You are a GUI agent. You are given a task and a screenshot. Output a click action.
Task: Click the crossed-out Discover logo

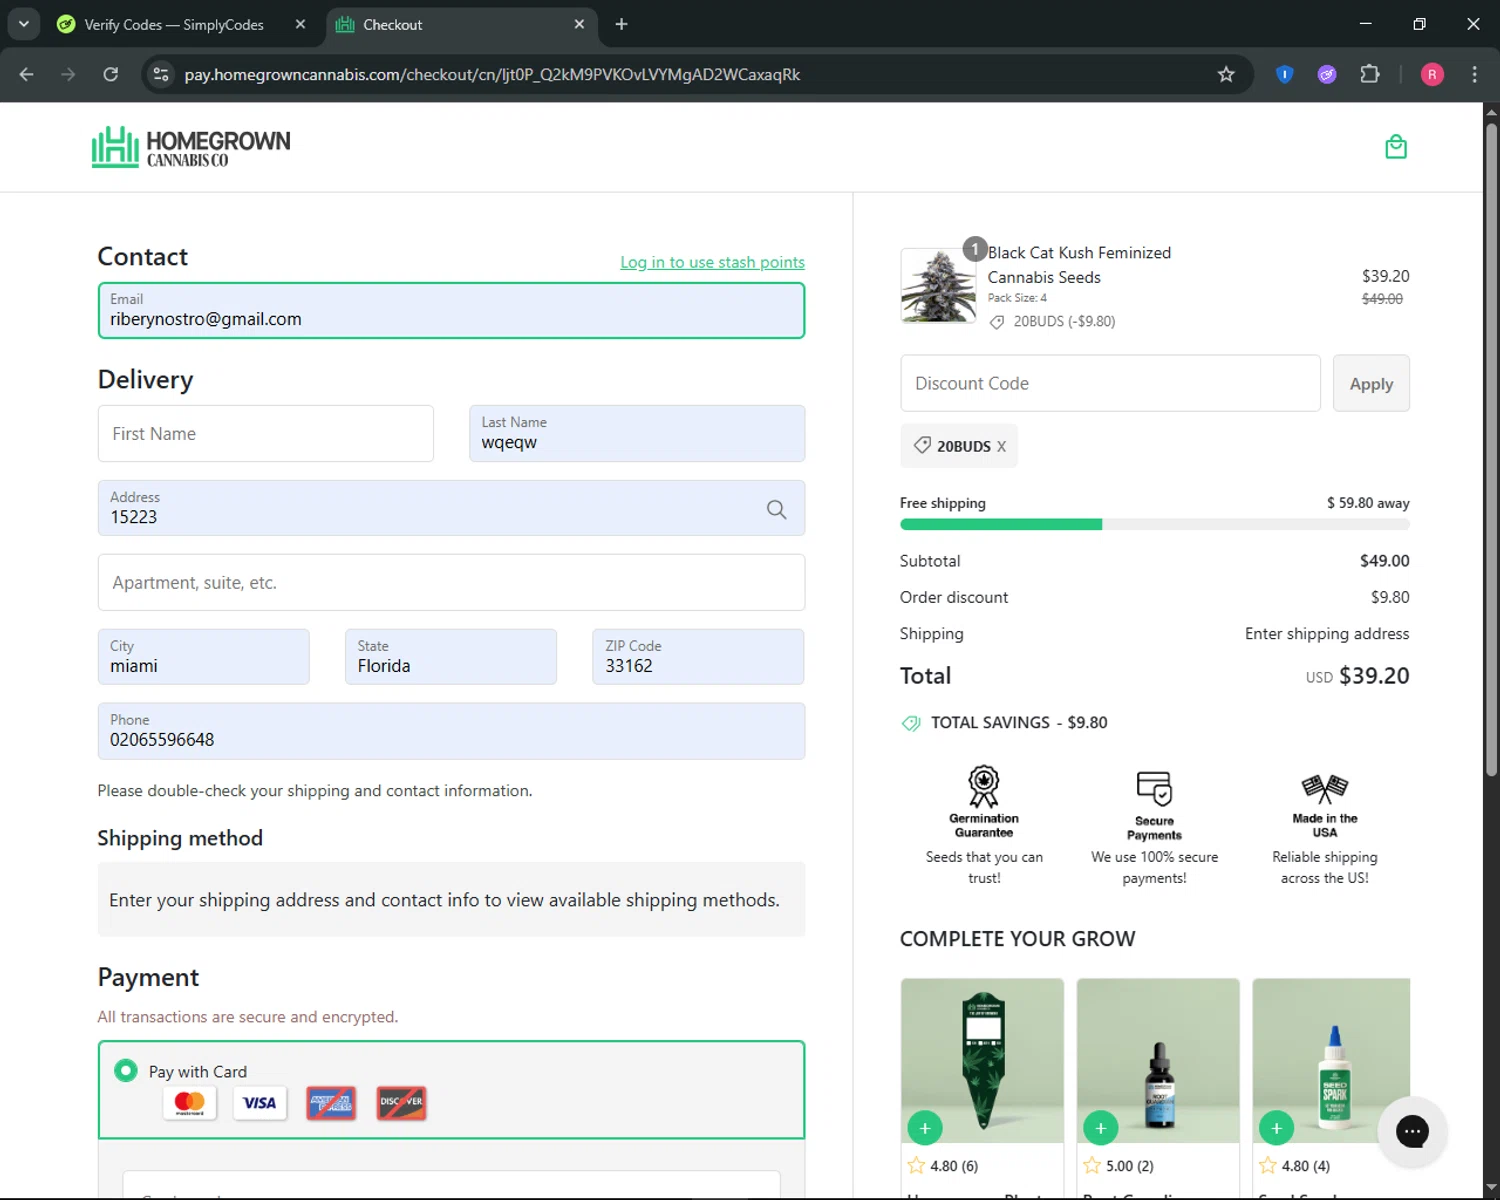click(x=401, y=1103)
